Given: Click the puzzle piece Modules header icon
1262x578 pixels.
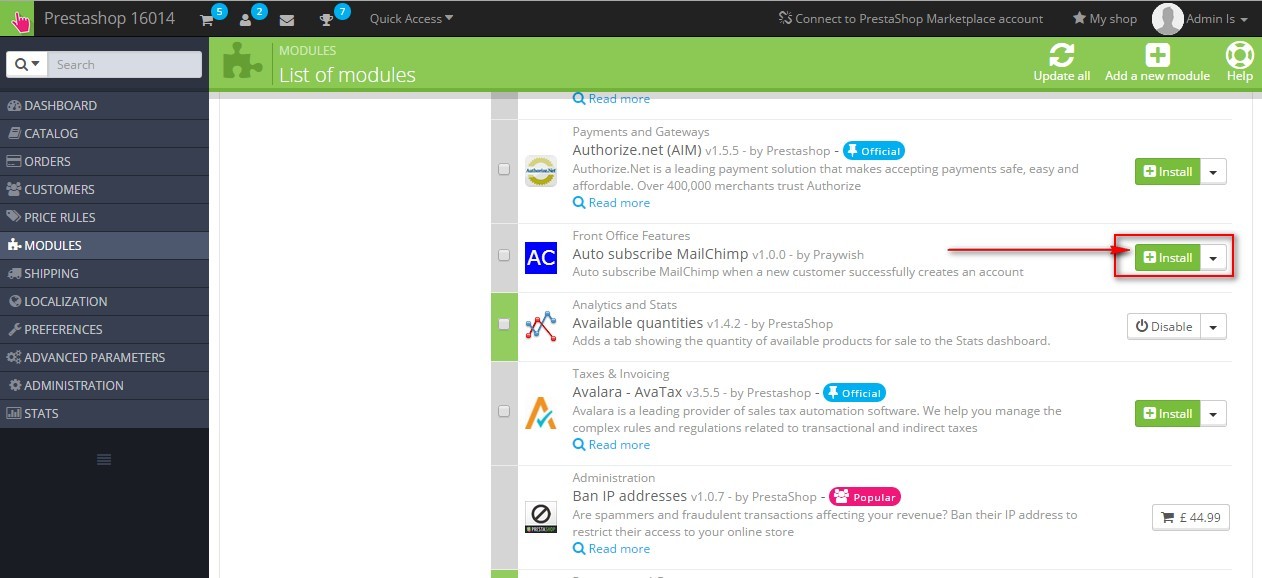Looking at the screenshot, I should tap(244, 62).
